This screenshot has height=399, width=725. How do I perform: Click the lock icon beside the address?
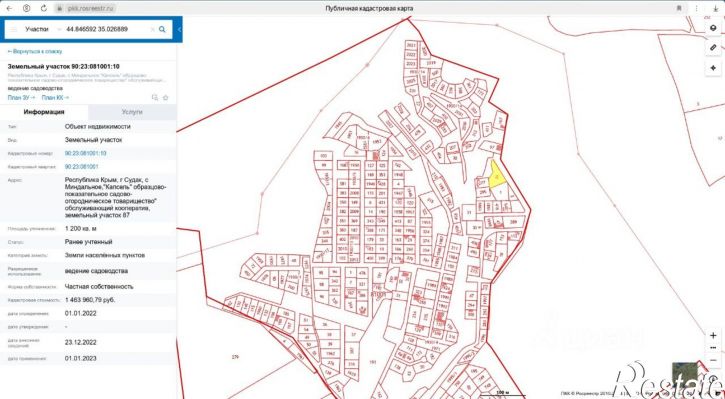pos(59,8)
